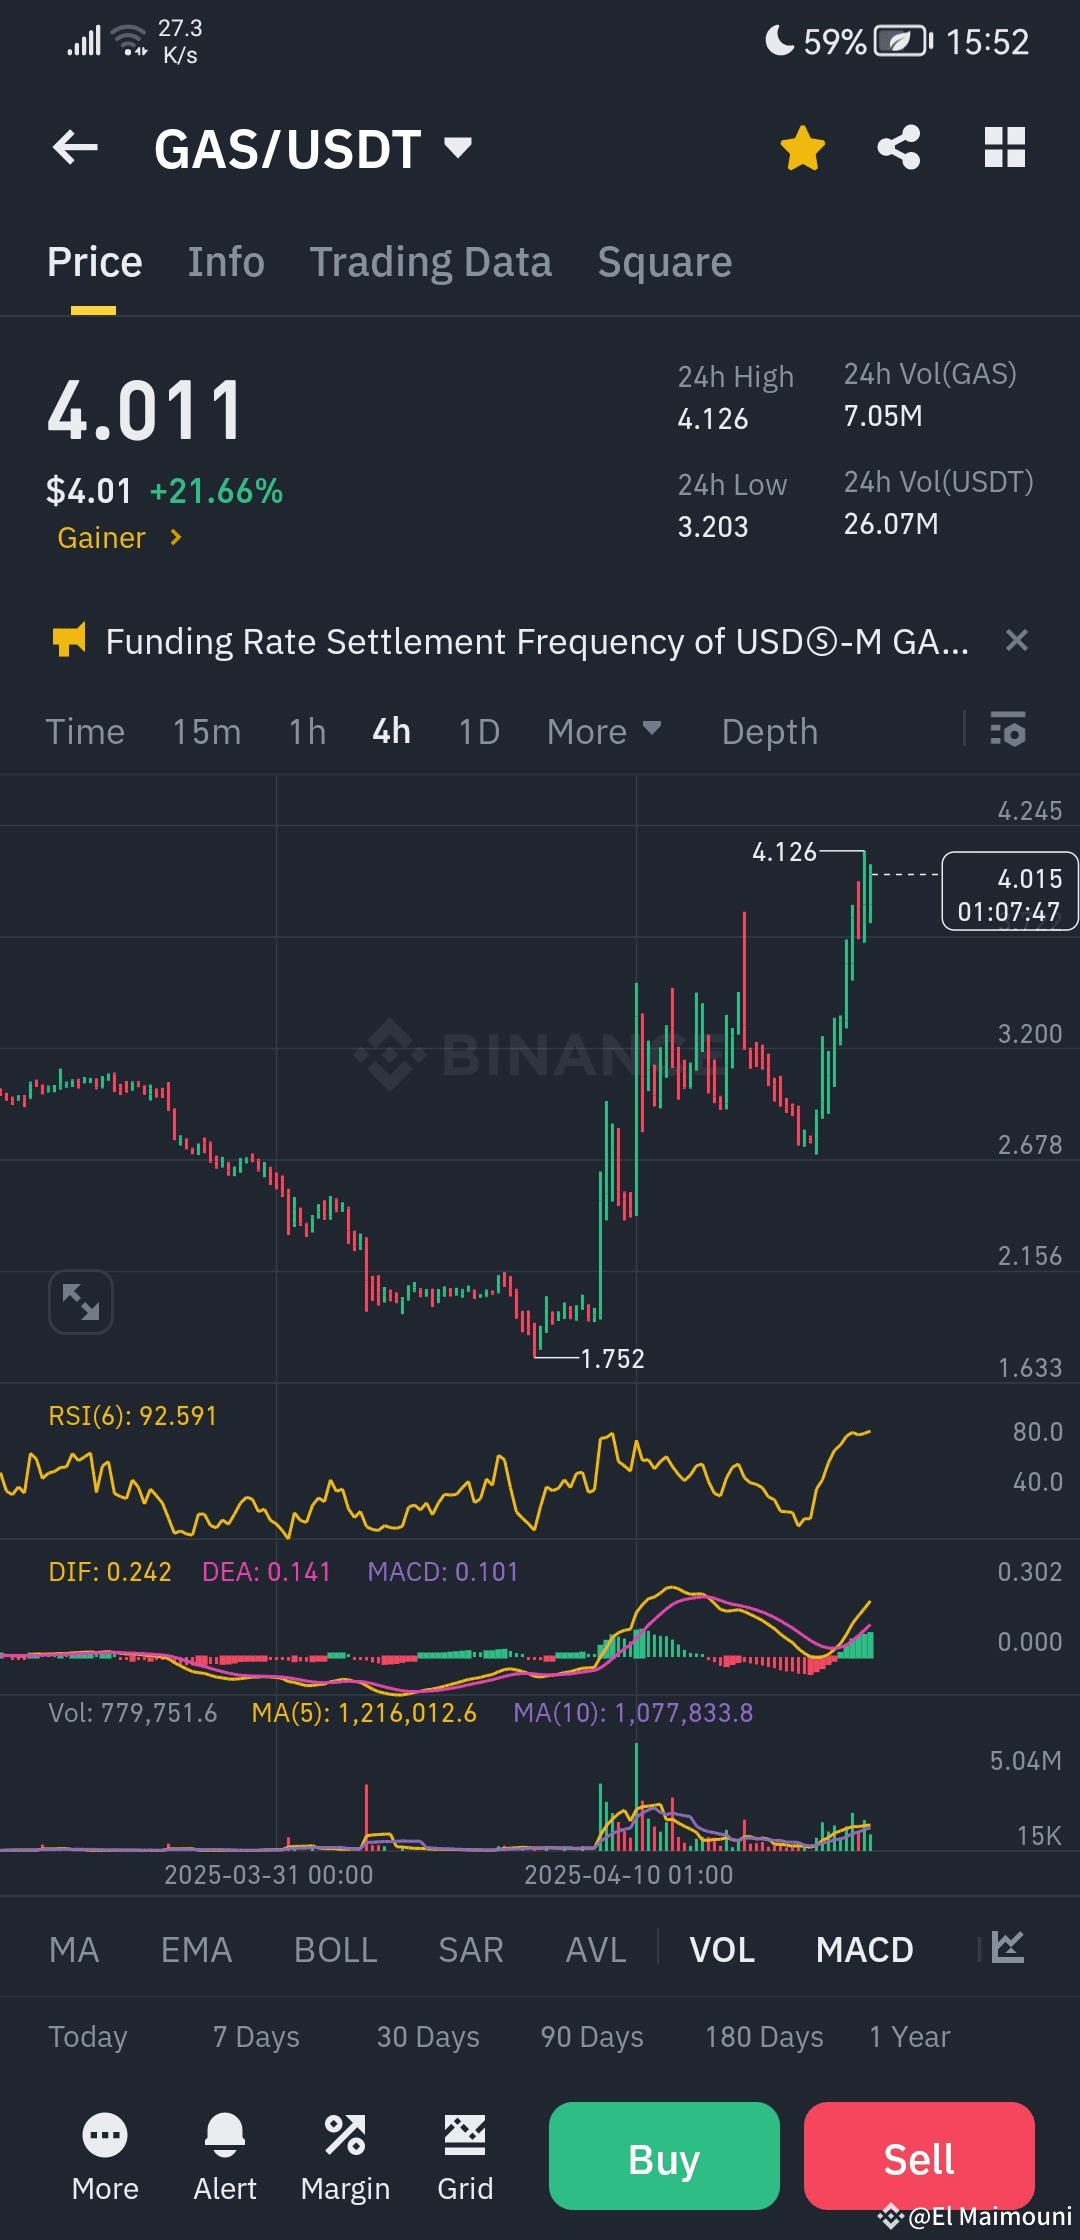This screenshot has height=2240, width=1080.
Task: Dismiss the funding rate announcement banner
Action: (1016, 640)
